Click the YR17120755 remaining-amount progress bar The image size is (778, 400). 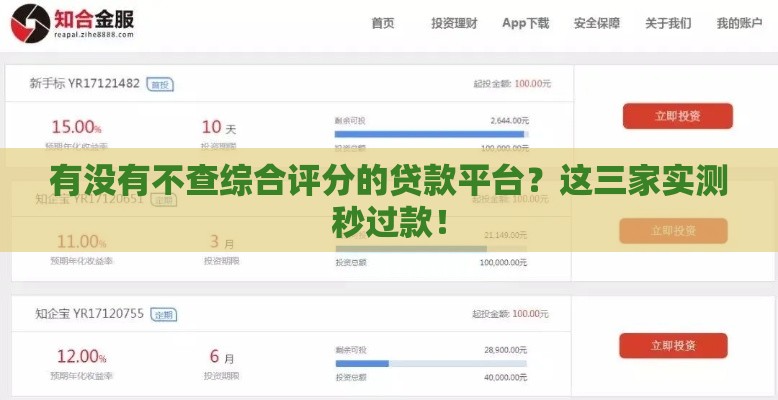coord(431,364)
